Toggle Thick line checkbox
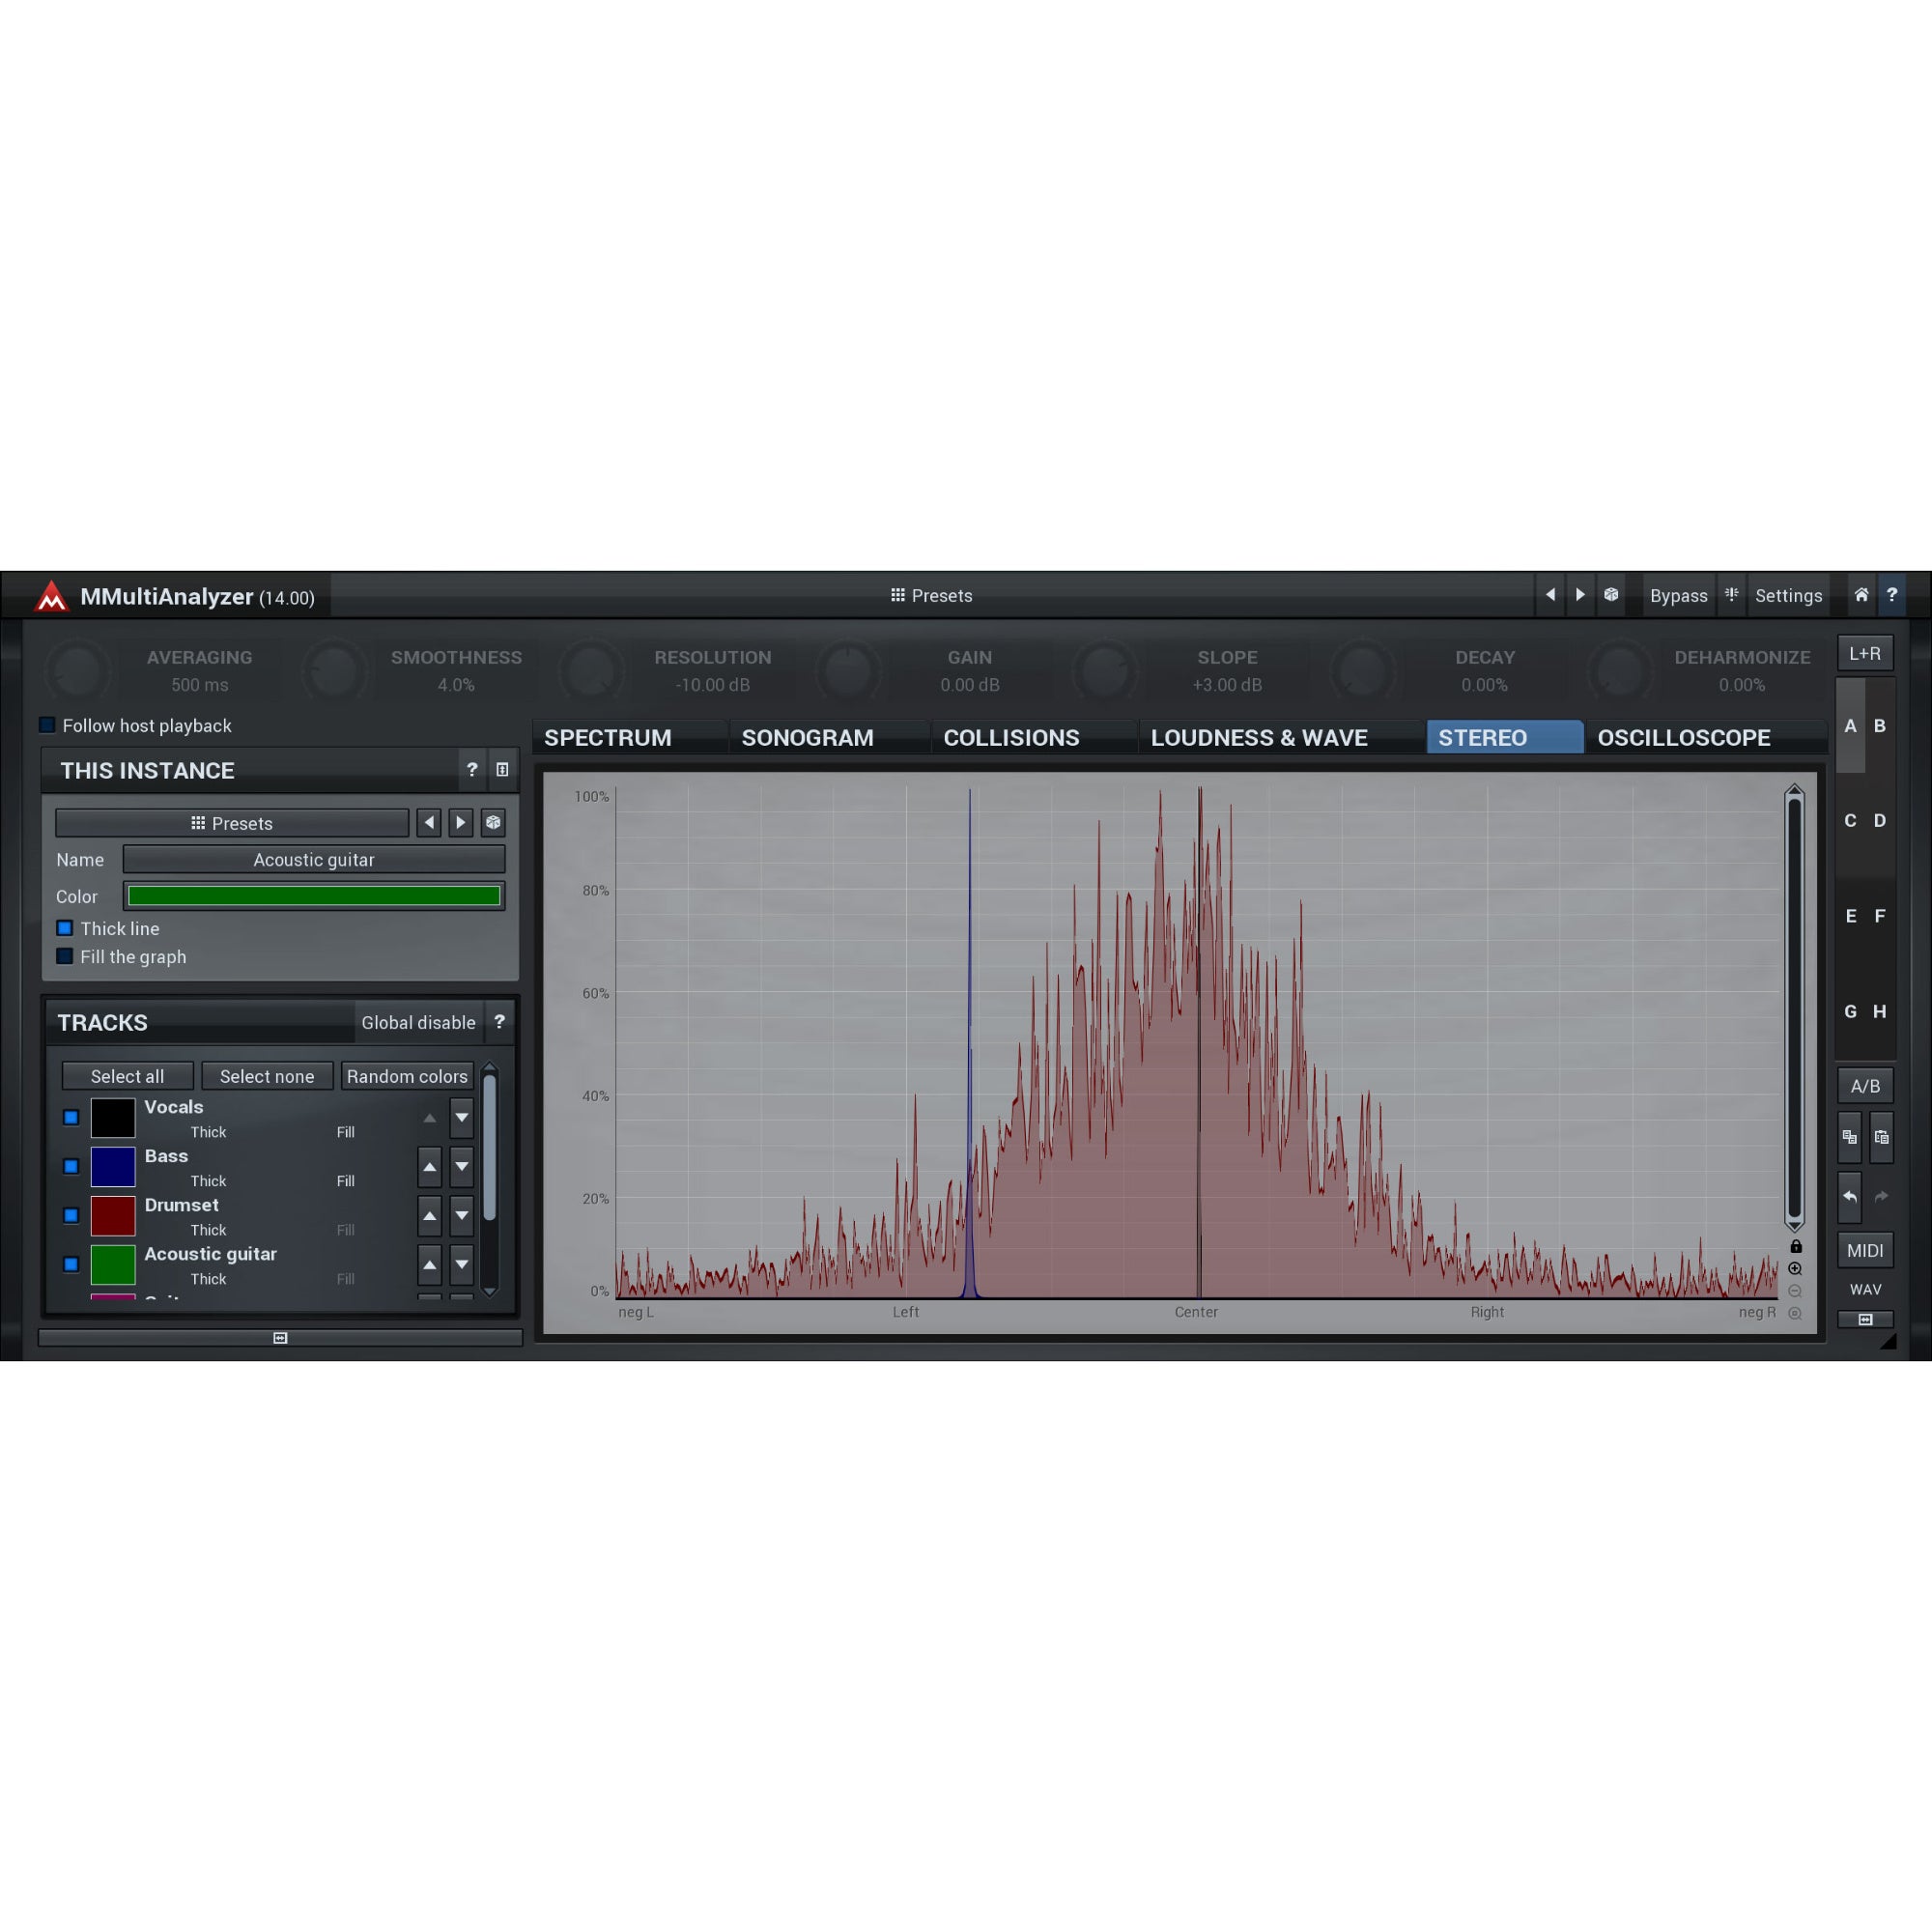The width and height of the screenshot is (1932, 1932). point(65,928)
